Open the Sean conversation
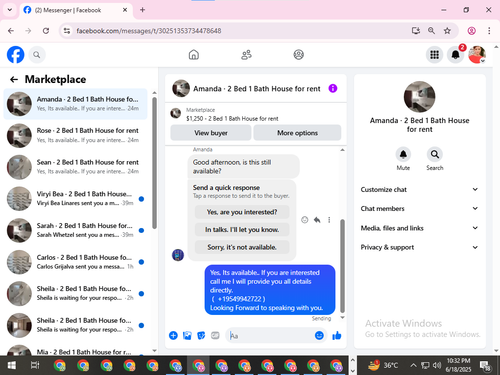Image resolution: width=500 pixels, height=375 pixels. tap(75, 167)
